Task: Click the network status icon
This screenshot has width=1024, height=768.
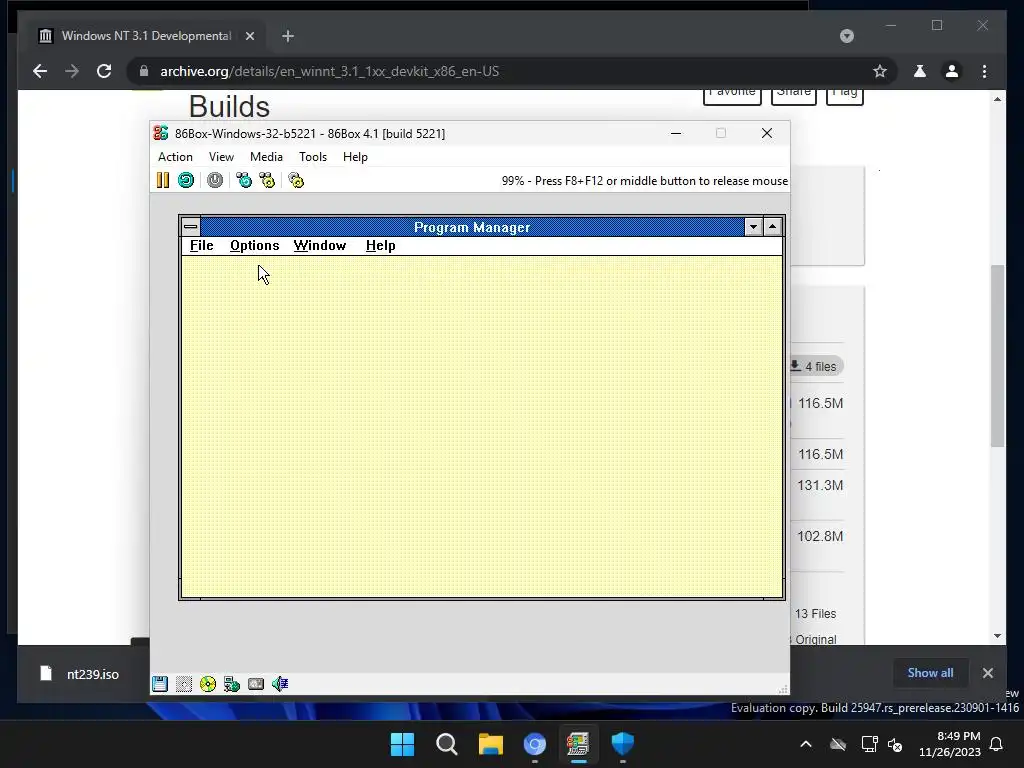Action: [232, 684]
